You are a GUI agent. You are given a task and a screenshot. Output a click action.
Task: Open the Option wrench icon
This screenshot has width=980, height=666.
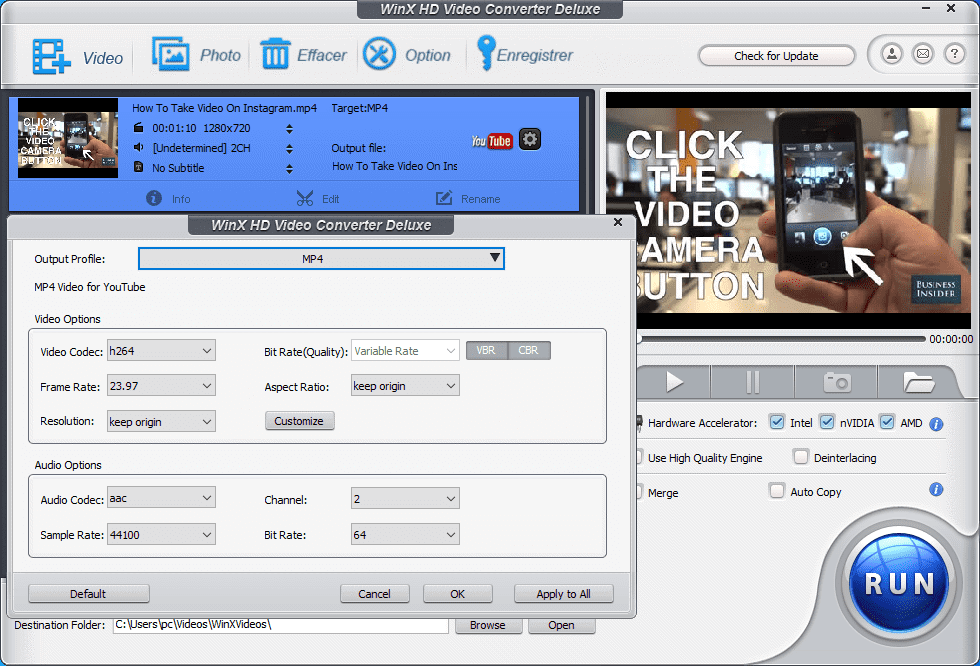coord(379,54)
